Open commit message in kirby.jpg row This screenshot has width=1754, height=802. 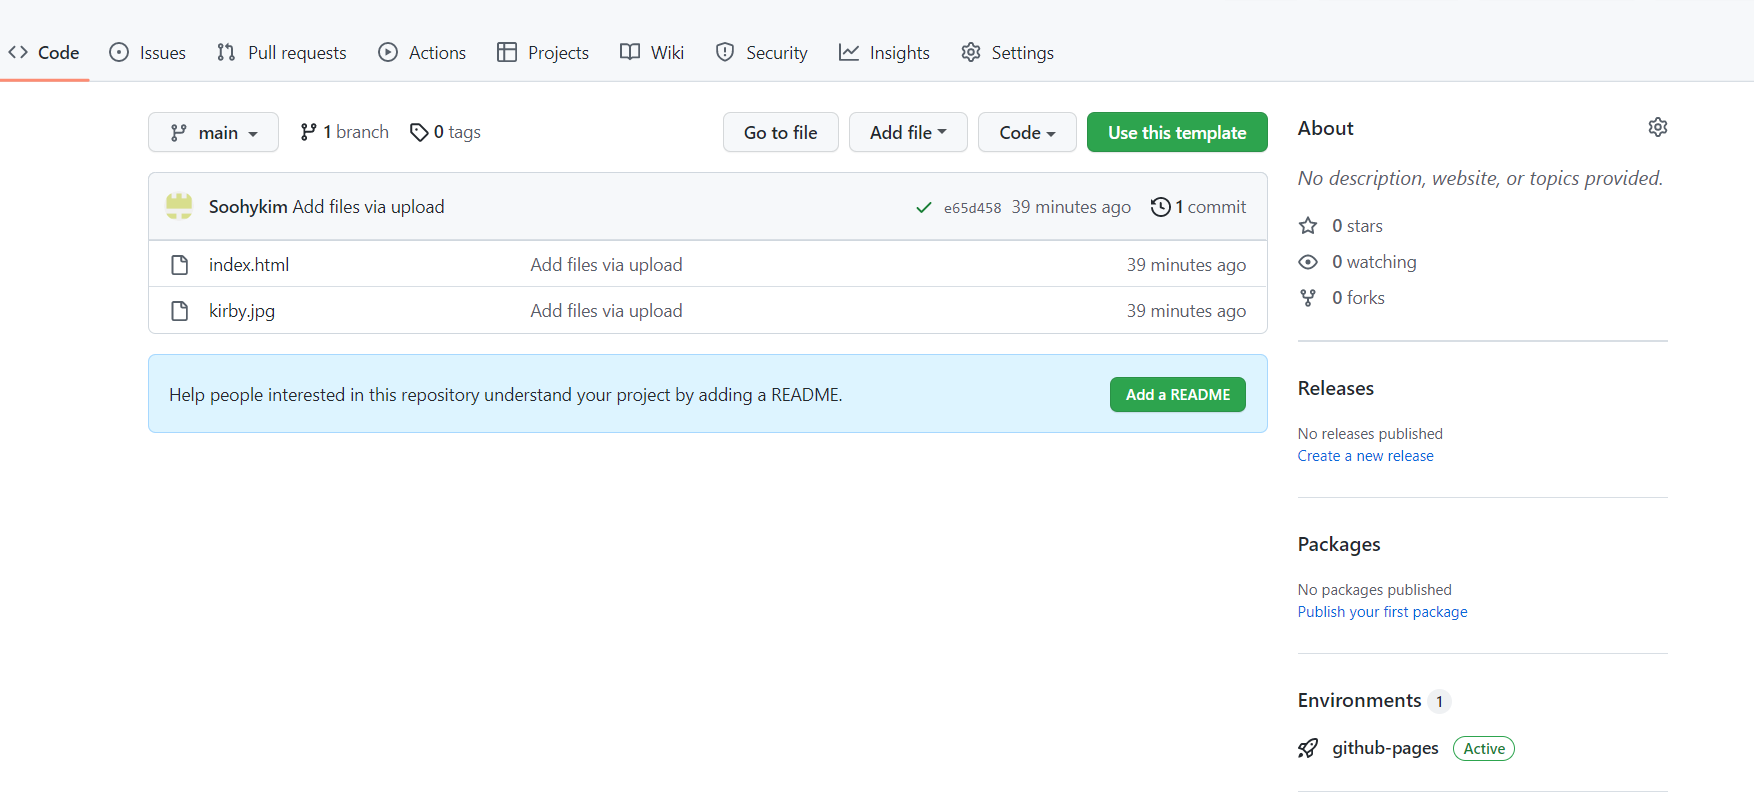click(x=606, y=311)
